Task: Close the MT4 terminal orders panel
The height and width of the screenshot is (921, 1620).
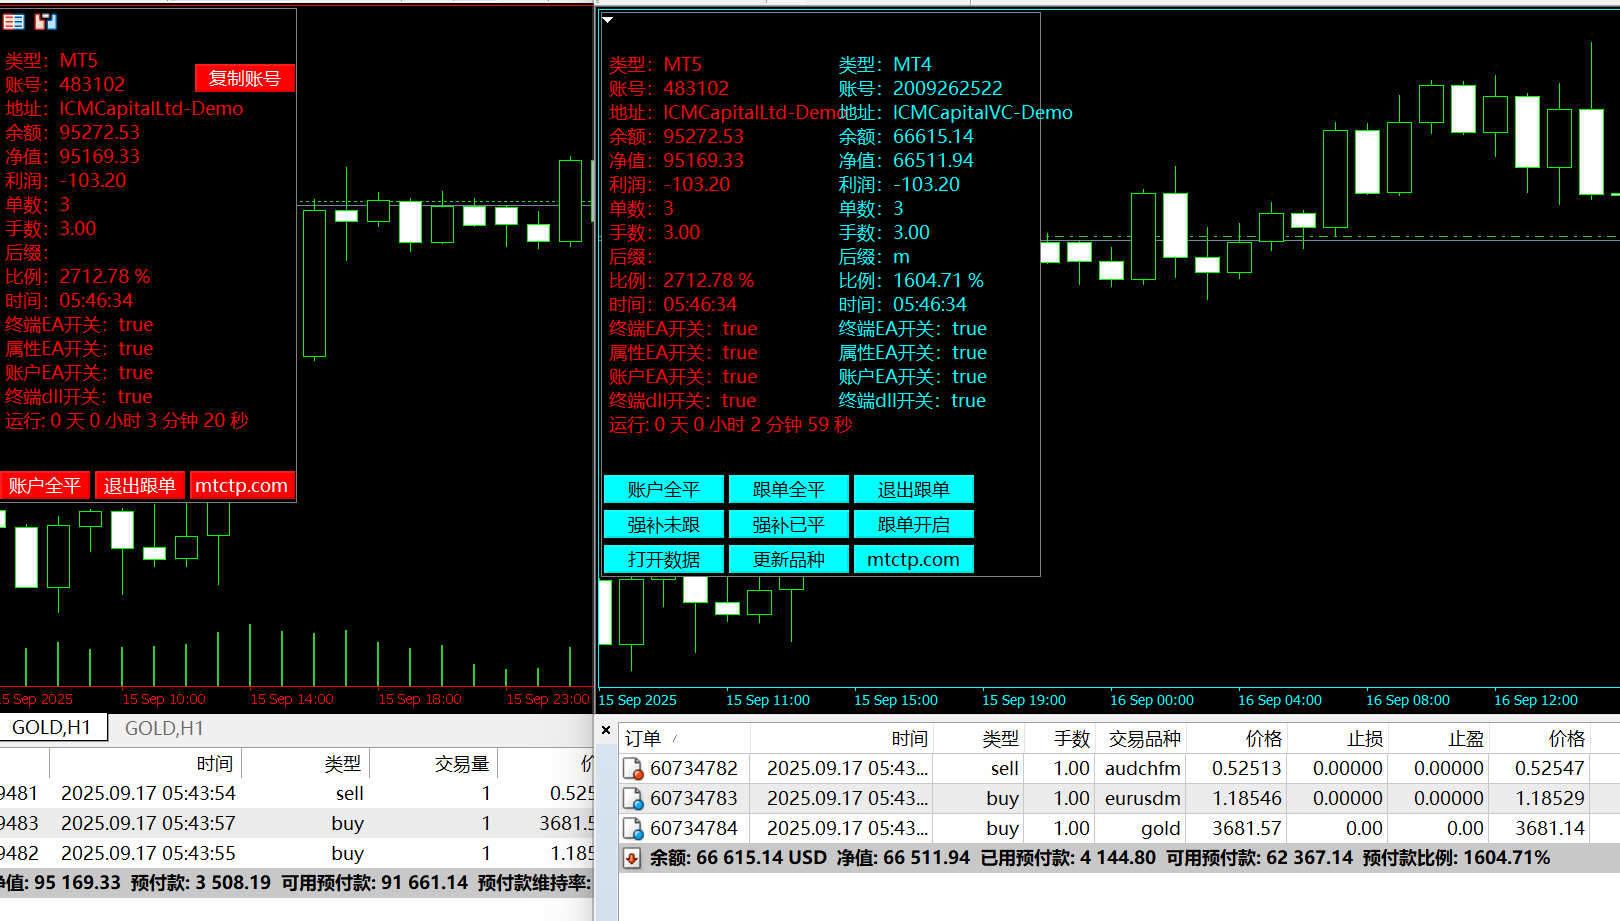Action: 606,731
